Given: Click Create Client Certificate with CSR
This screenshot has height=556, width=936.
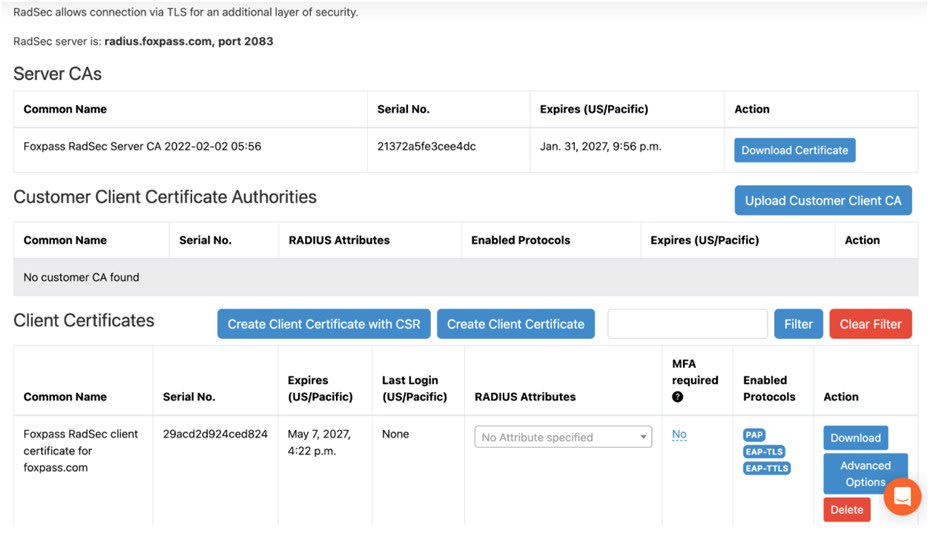Looking at the screenshot, I should pos(324,324).
